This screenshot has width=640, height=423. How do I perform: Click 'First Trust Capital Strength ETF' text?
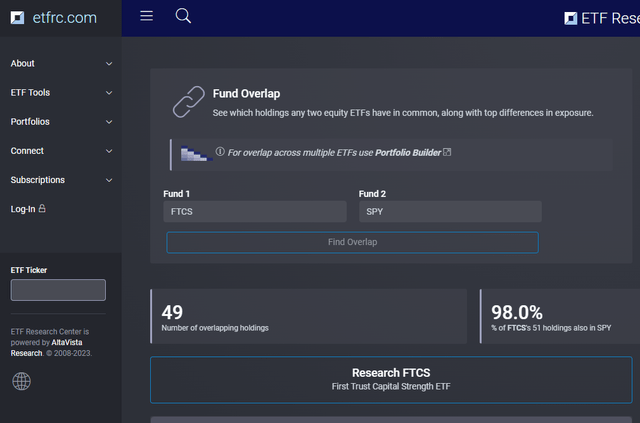pyautogui.click(x=391, y=386)
